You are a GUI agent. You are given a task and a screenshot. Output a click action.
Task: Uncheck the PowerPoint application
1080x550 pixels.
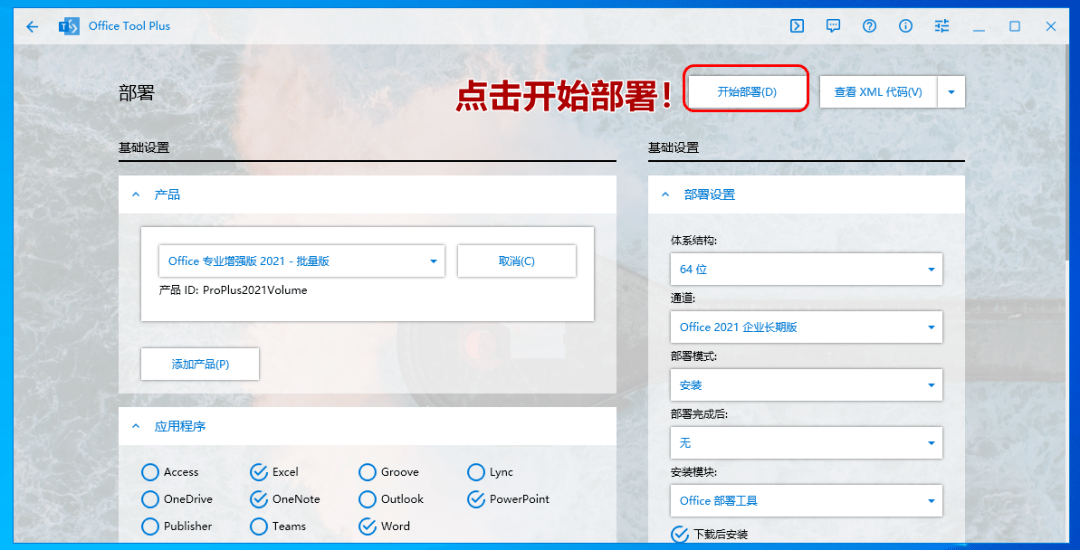point(476,499)
